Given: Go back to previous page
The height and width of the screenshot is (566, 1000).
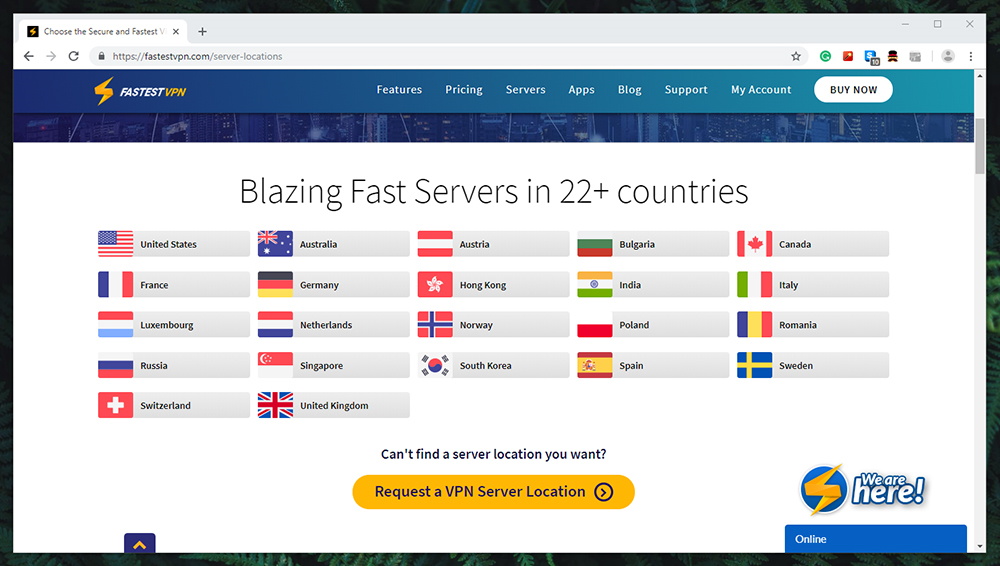Looking at the screenshot, I should point(29,56).
